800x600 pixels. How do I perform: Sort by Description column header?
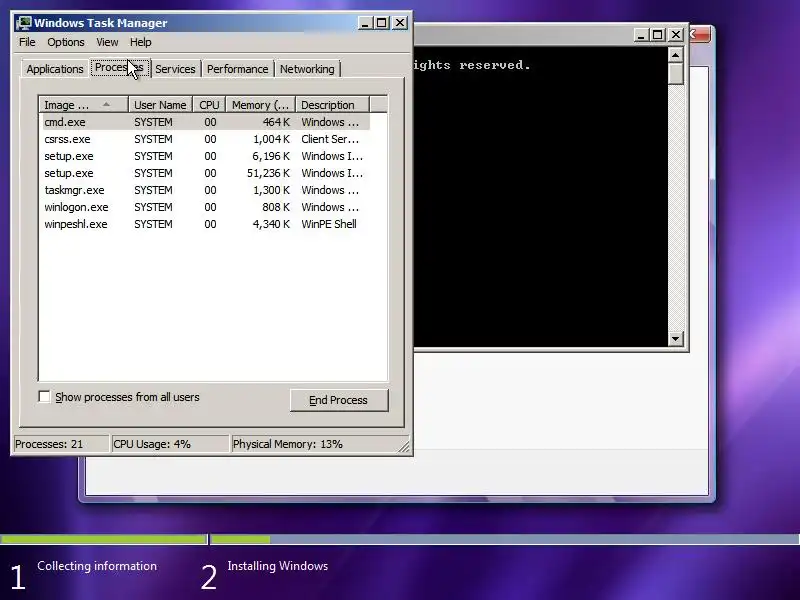(x=332, y=105)
